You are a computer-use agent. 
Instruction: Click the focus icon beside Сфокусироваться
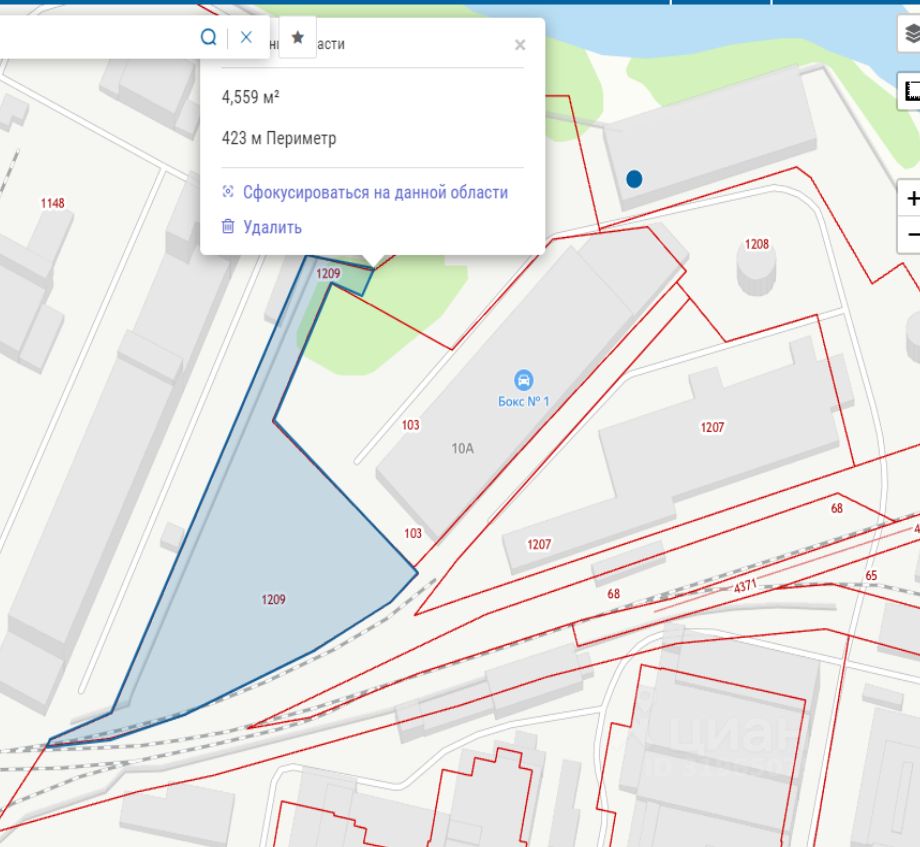[228, 192]
